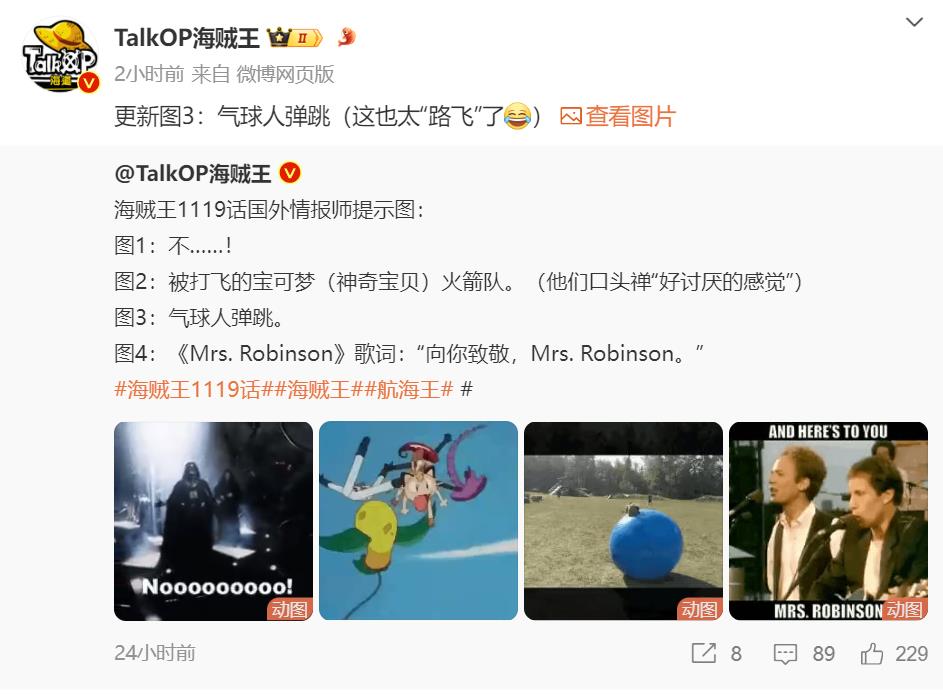Open the Team Rocket blasting off thumbnail

(x=419, y=521)
